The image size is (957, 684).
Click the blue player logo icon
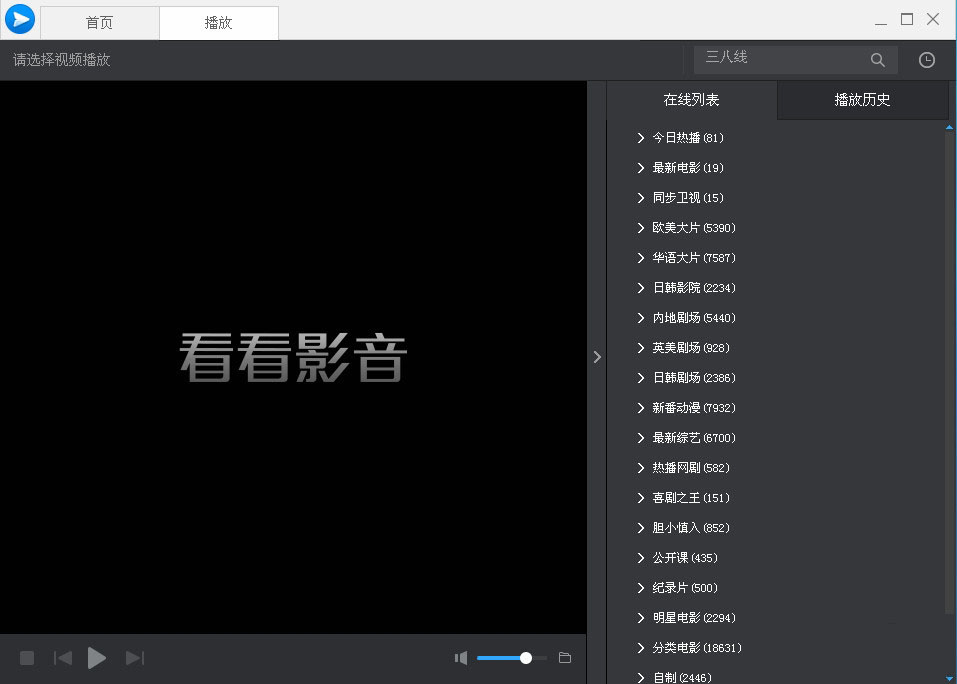click(20, 20)
